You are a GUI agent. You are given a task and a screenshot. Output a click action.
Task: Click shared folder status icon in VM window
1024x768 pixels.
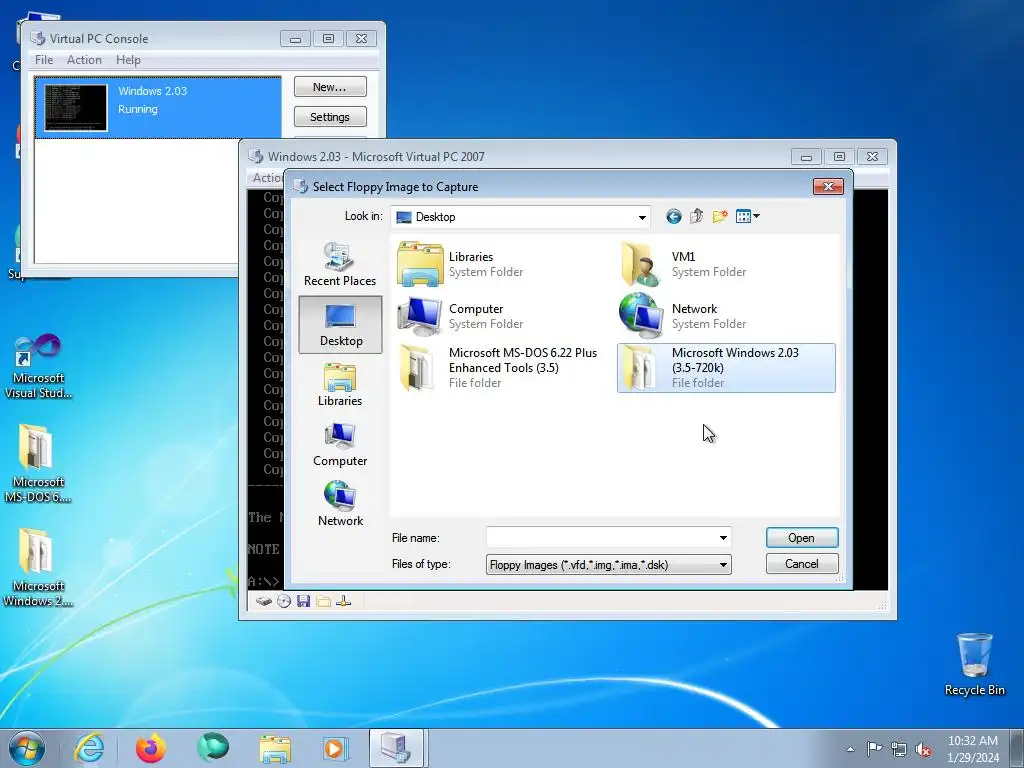pyautogui.click(x=323, y=601)
